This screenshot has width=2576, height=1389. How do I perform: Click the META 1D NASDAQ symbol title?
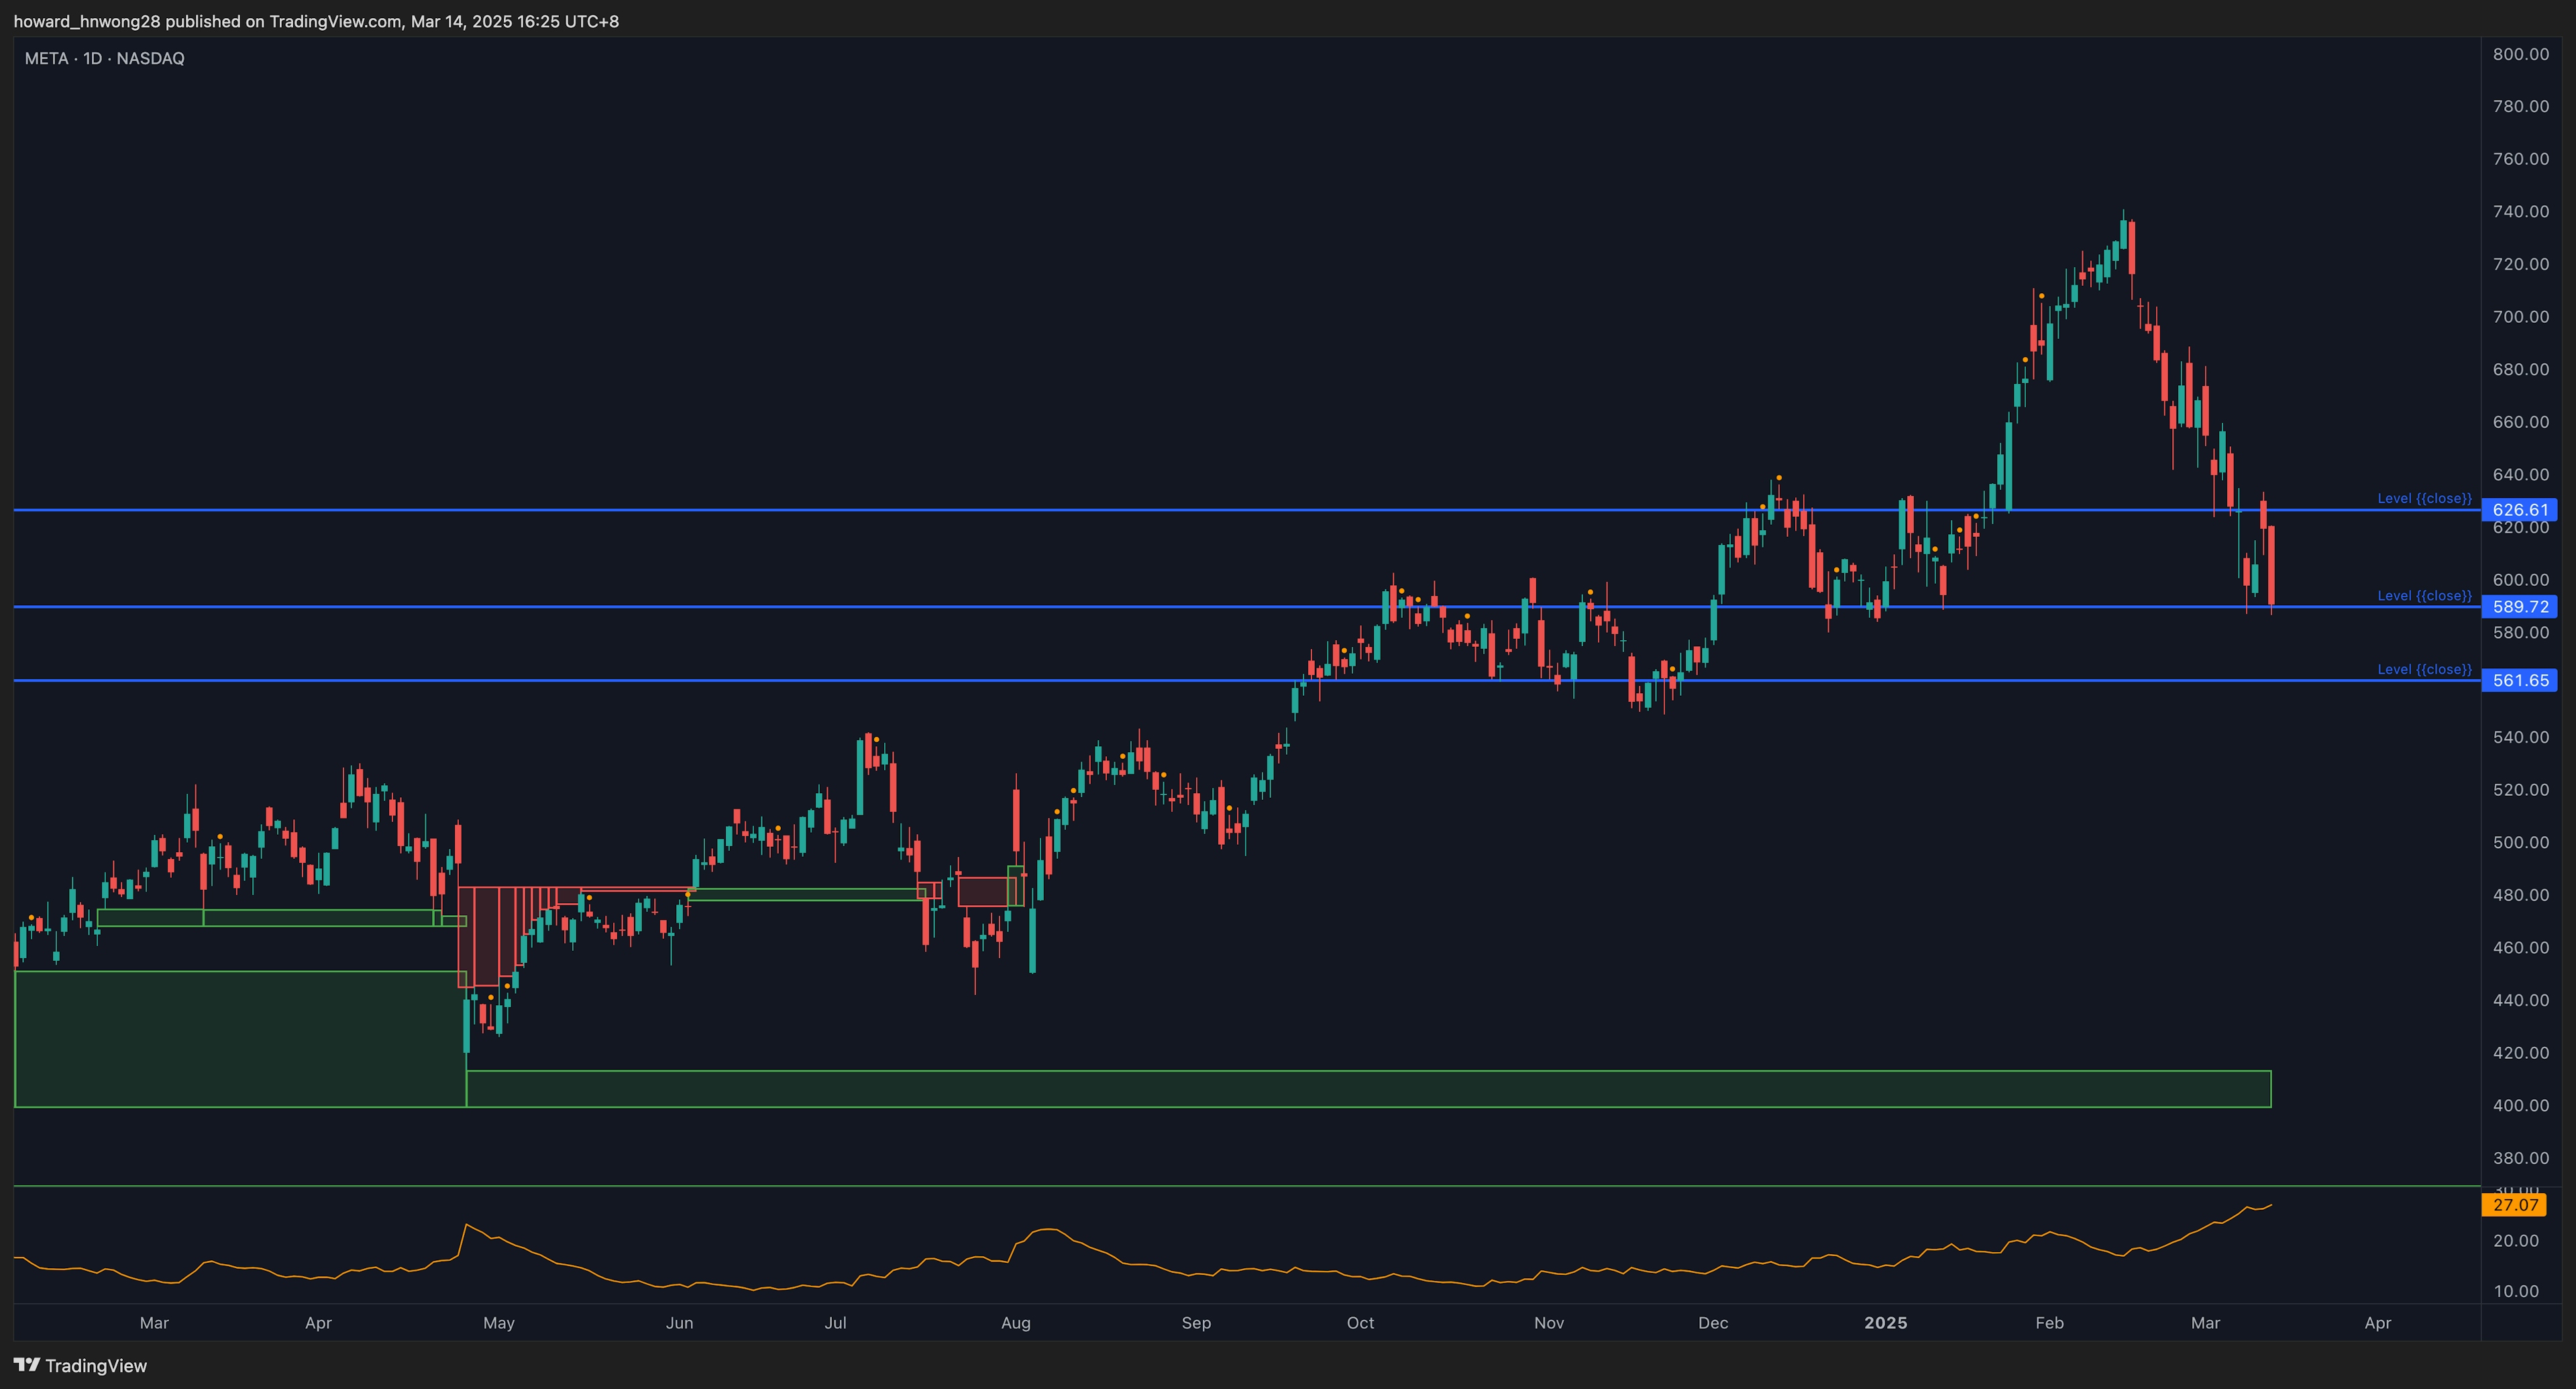104,58
